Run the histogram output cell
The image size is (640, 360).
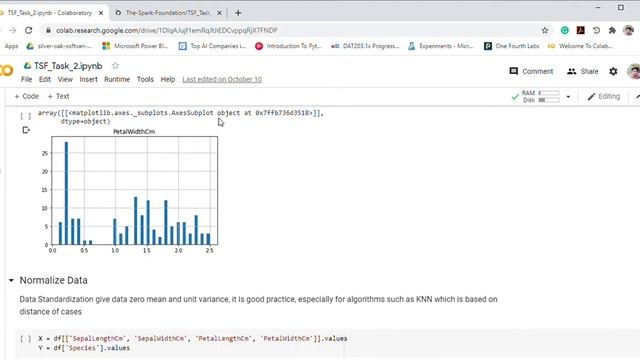26,116
